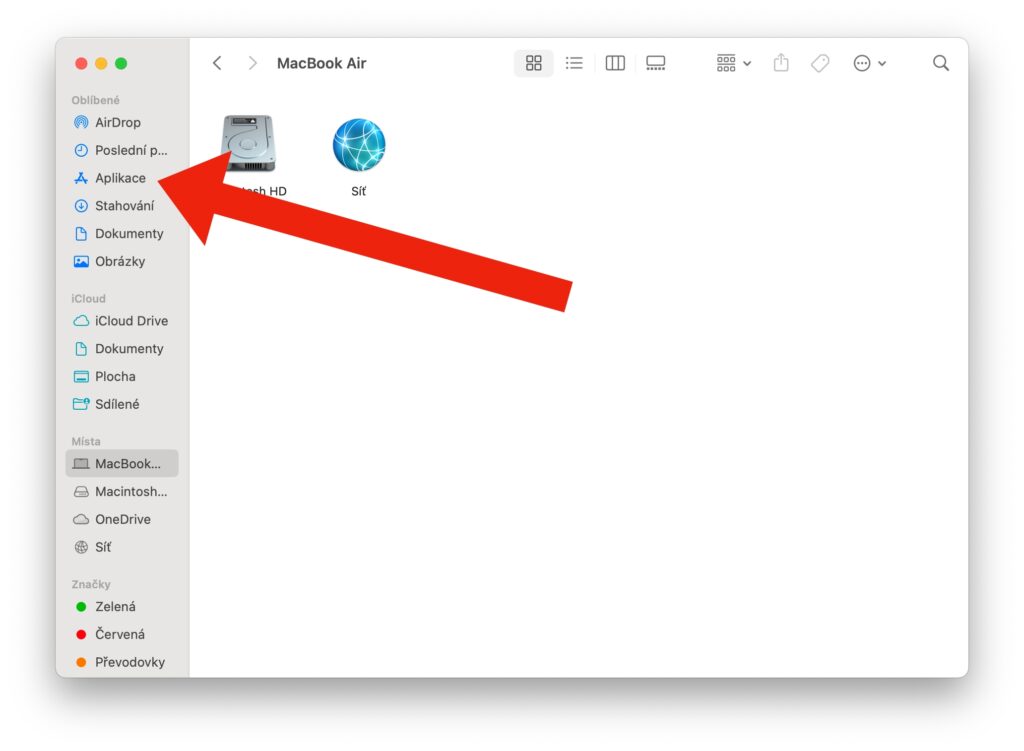Click the red Červená tag

[x=119, y=634]
